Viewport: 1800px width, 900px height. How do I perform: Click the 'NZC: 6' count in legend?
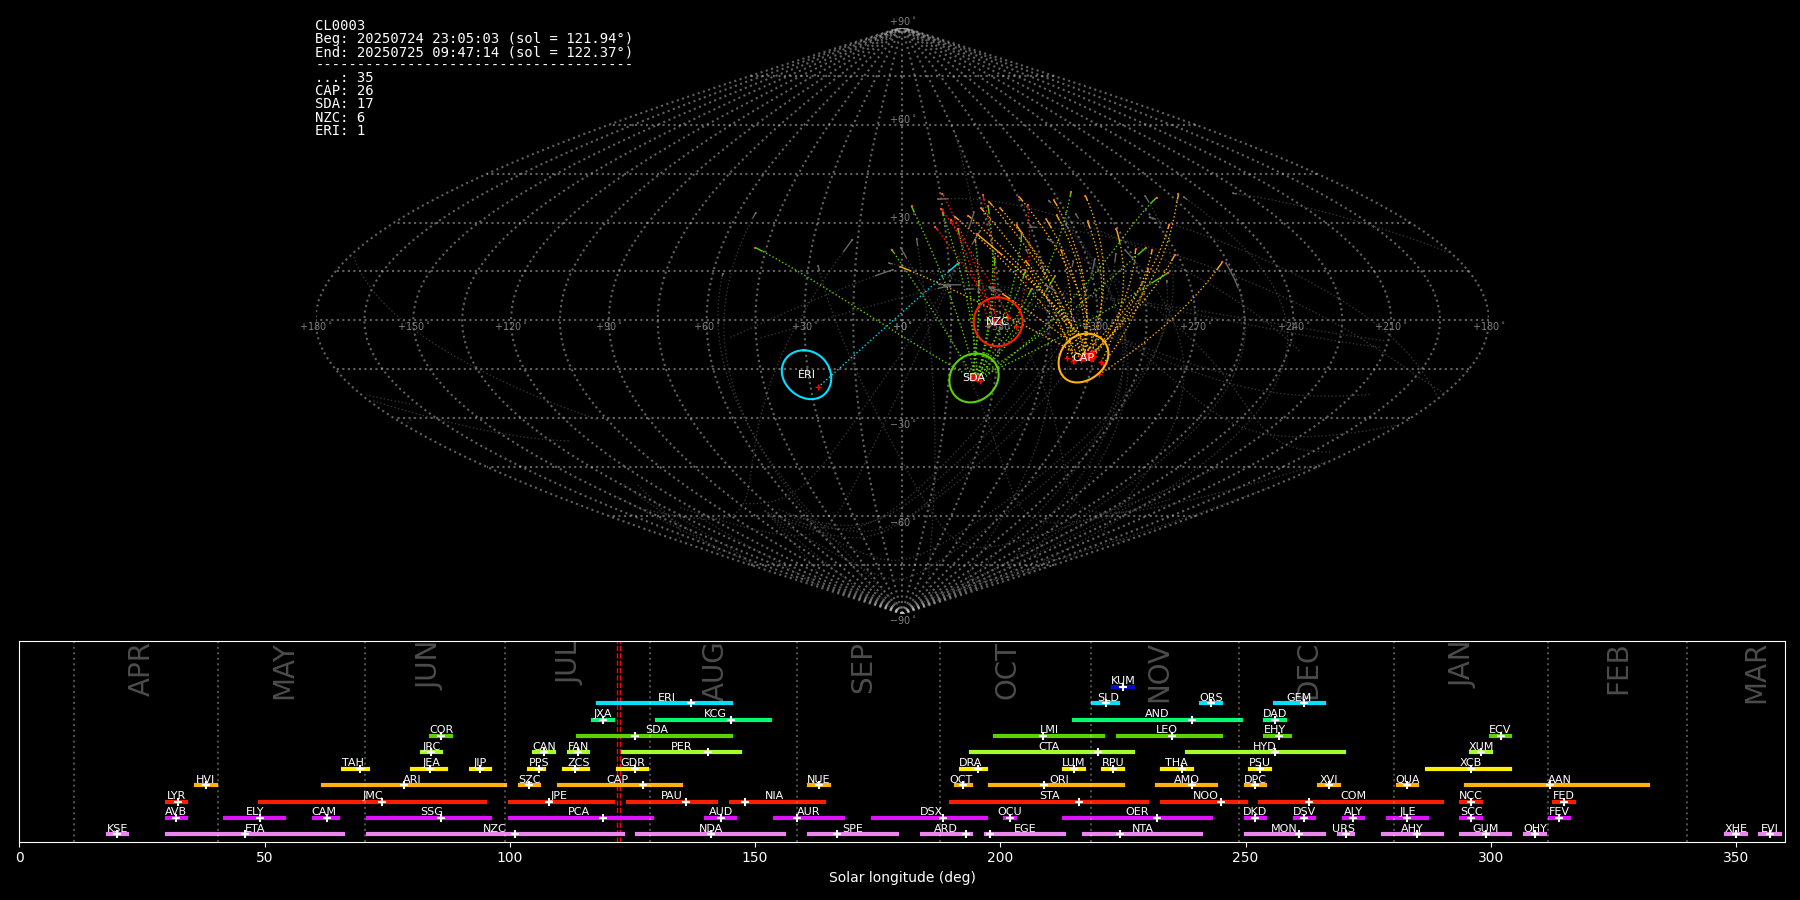(340, 118)
